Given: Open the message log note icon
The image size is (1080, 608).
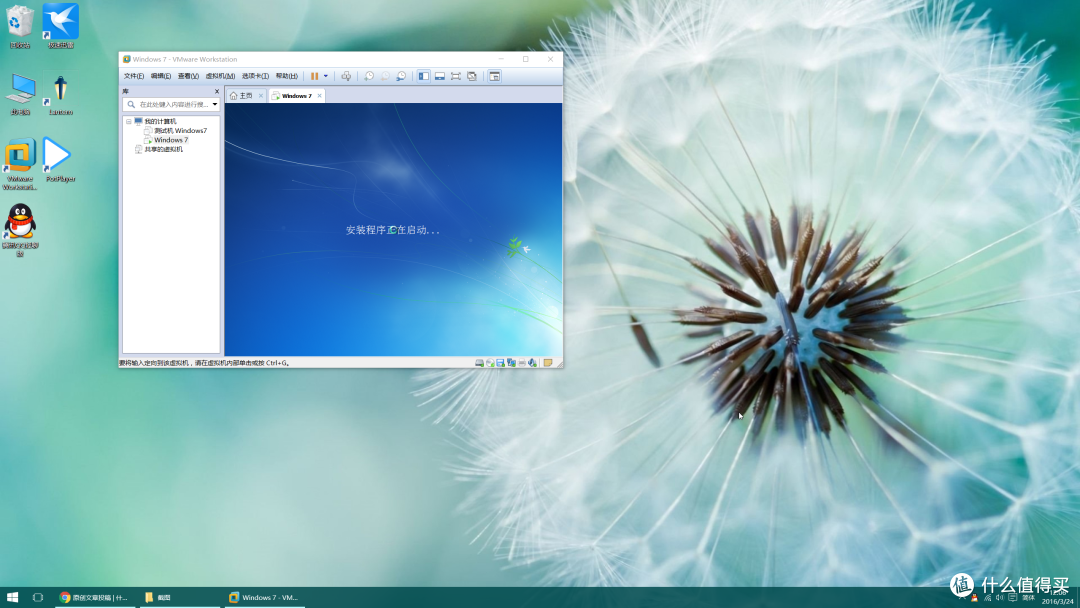Looking at the screenshot, I should click(x=548, y=363).
